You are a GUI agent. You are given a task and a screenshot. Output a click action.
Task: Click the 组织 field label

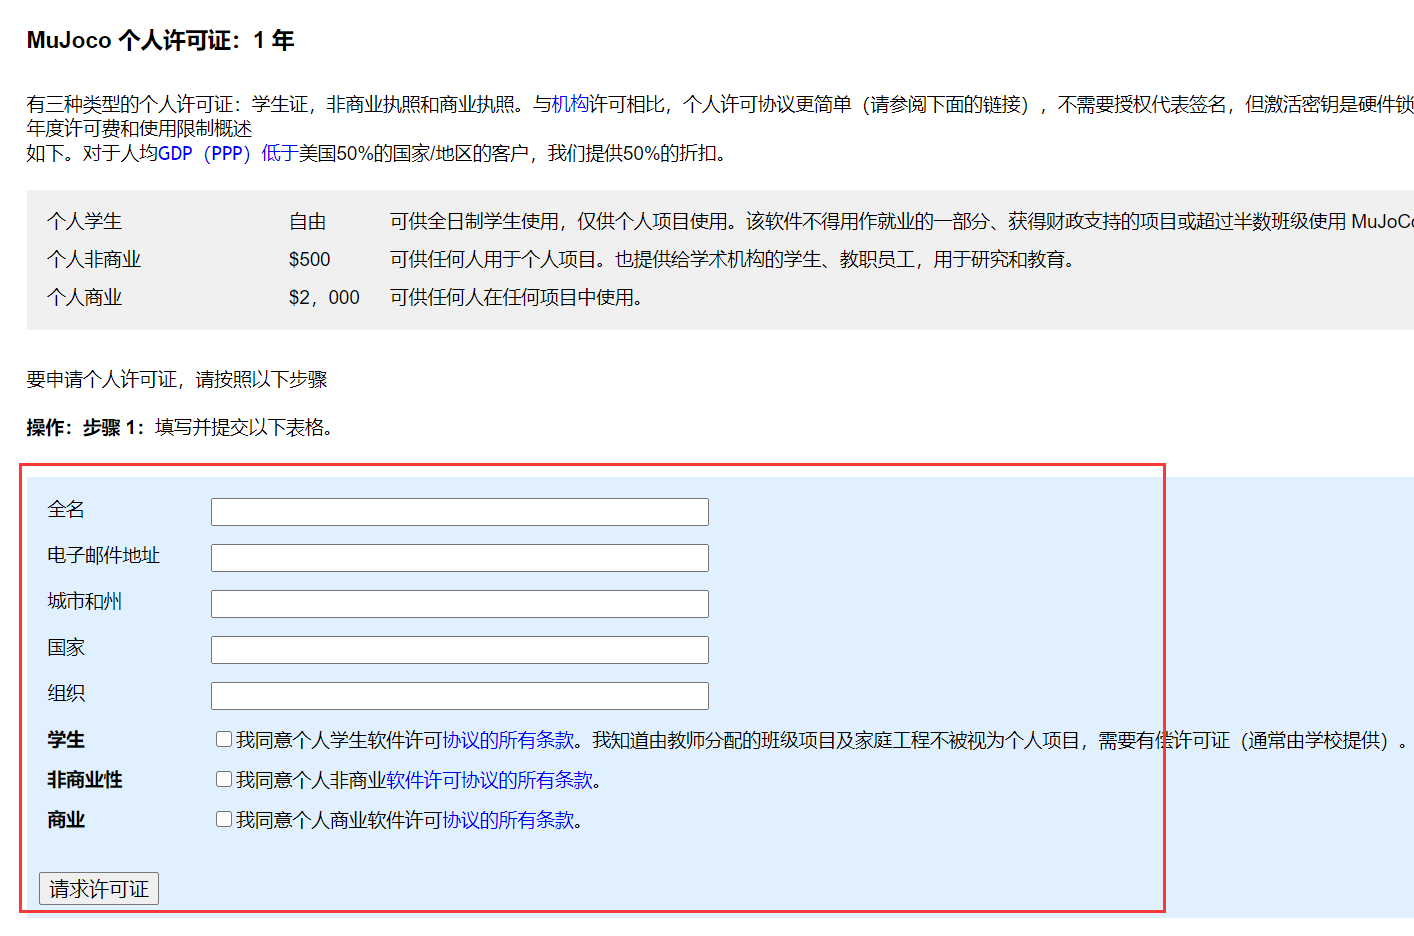pos(66,694)
